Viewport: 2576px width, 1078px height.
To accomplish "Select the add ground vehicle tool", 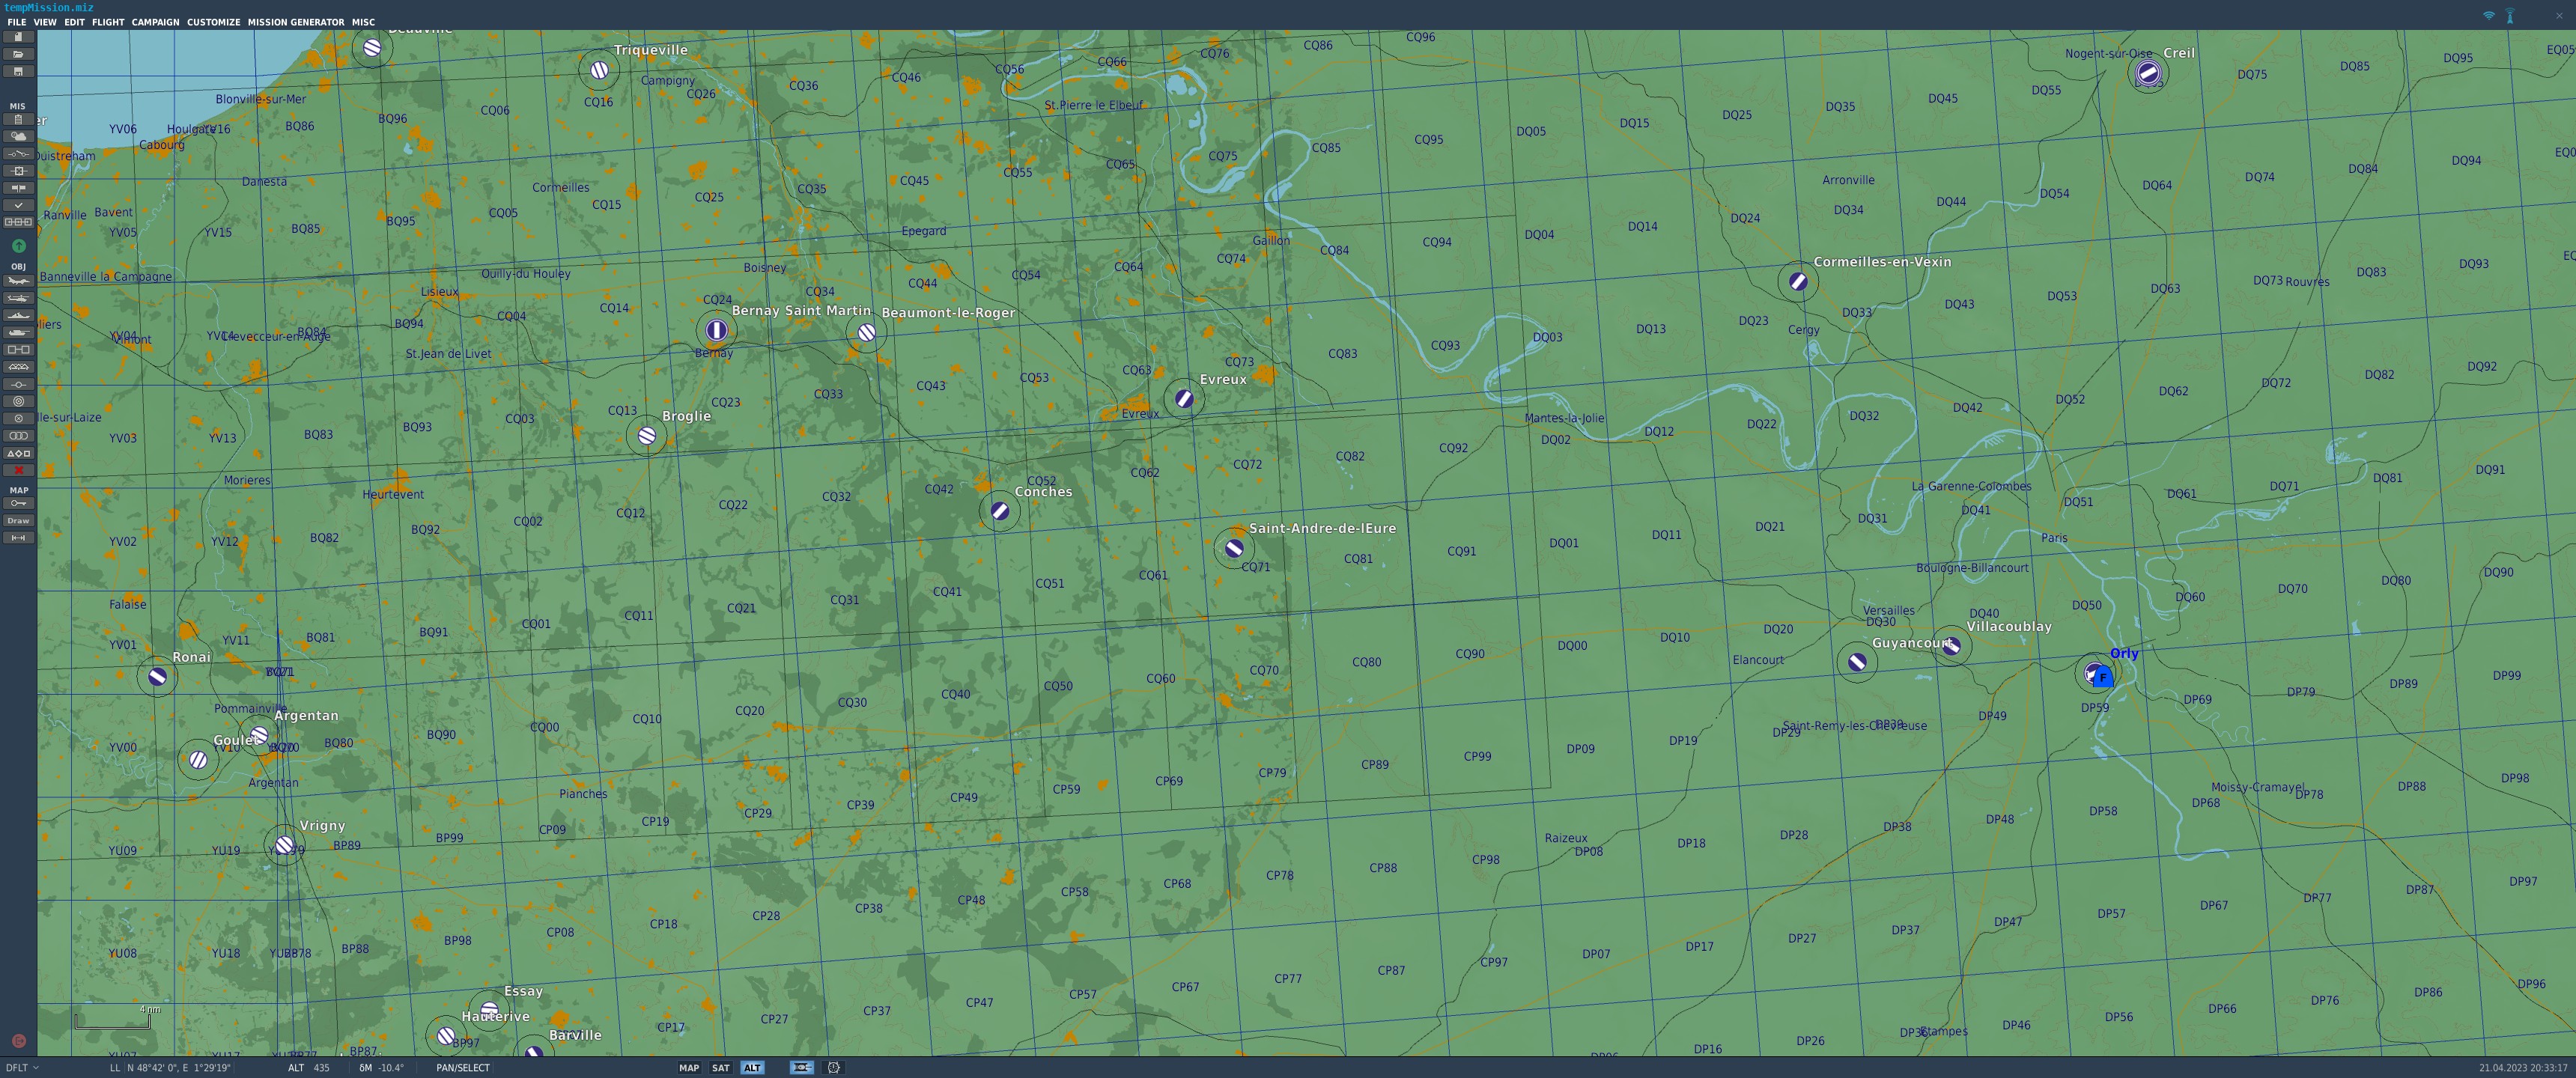I will click(18, 333).
